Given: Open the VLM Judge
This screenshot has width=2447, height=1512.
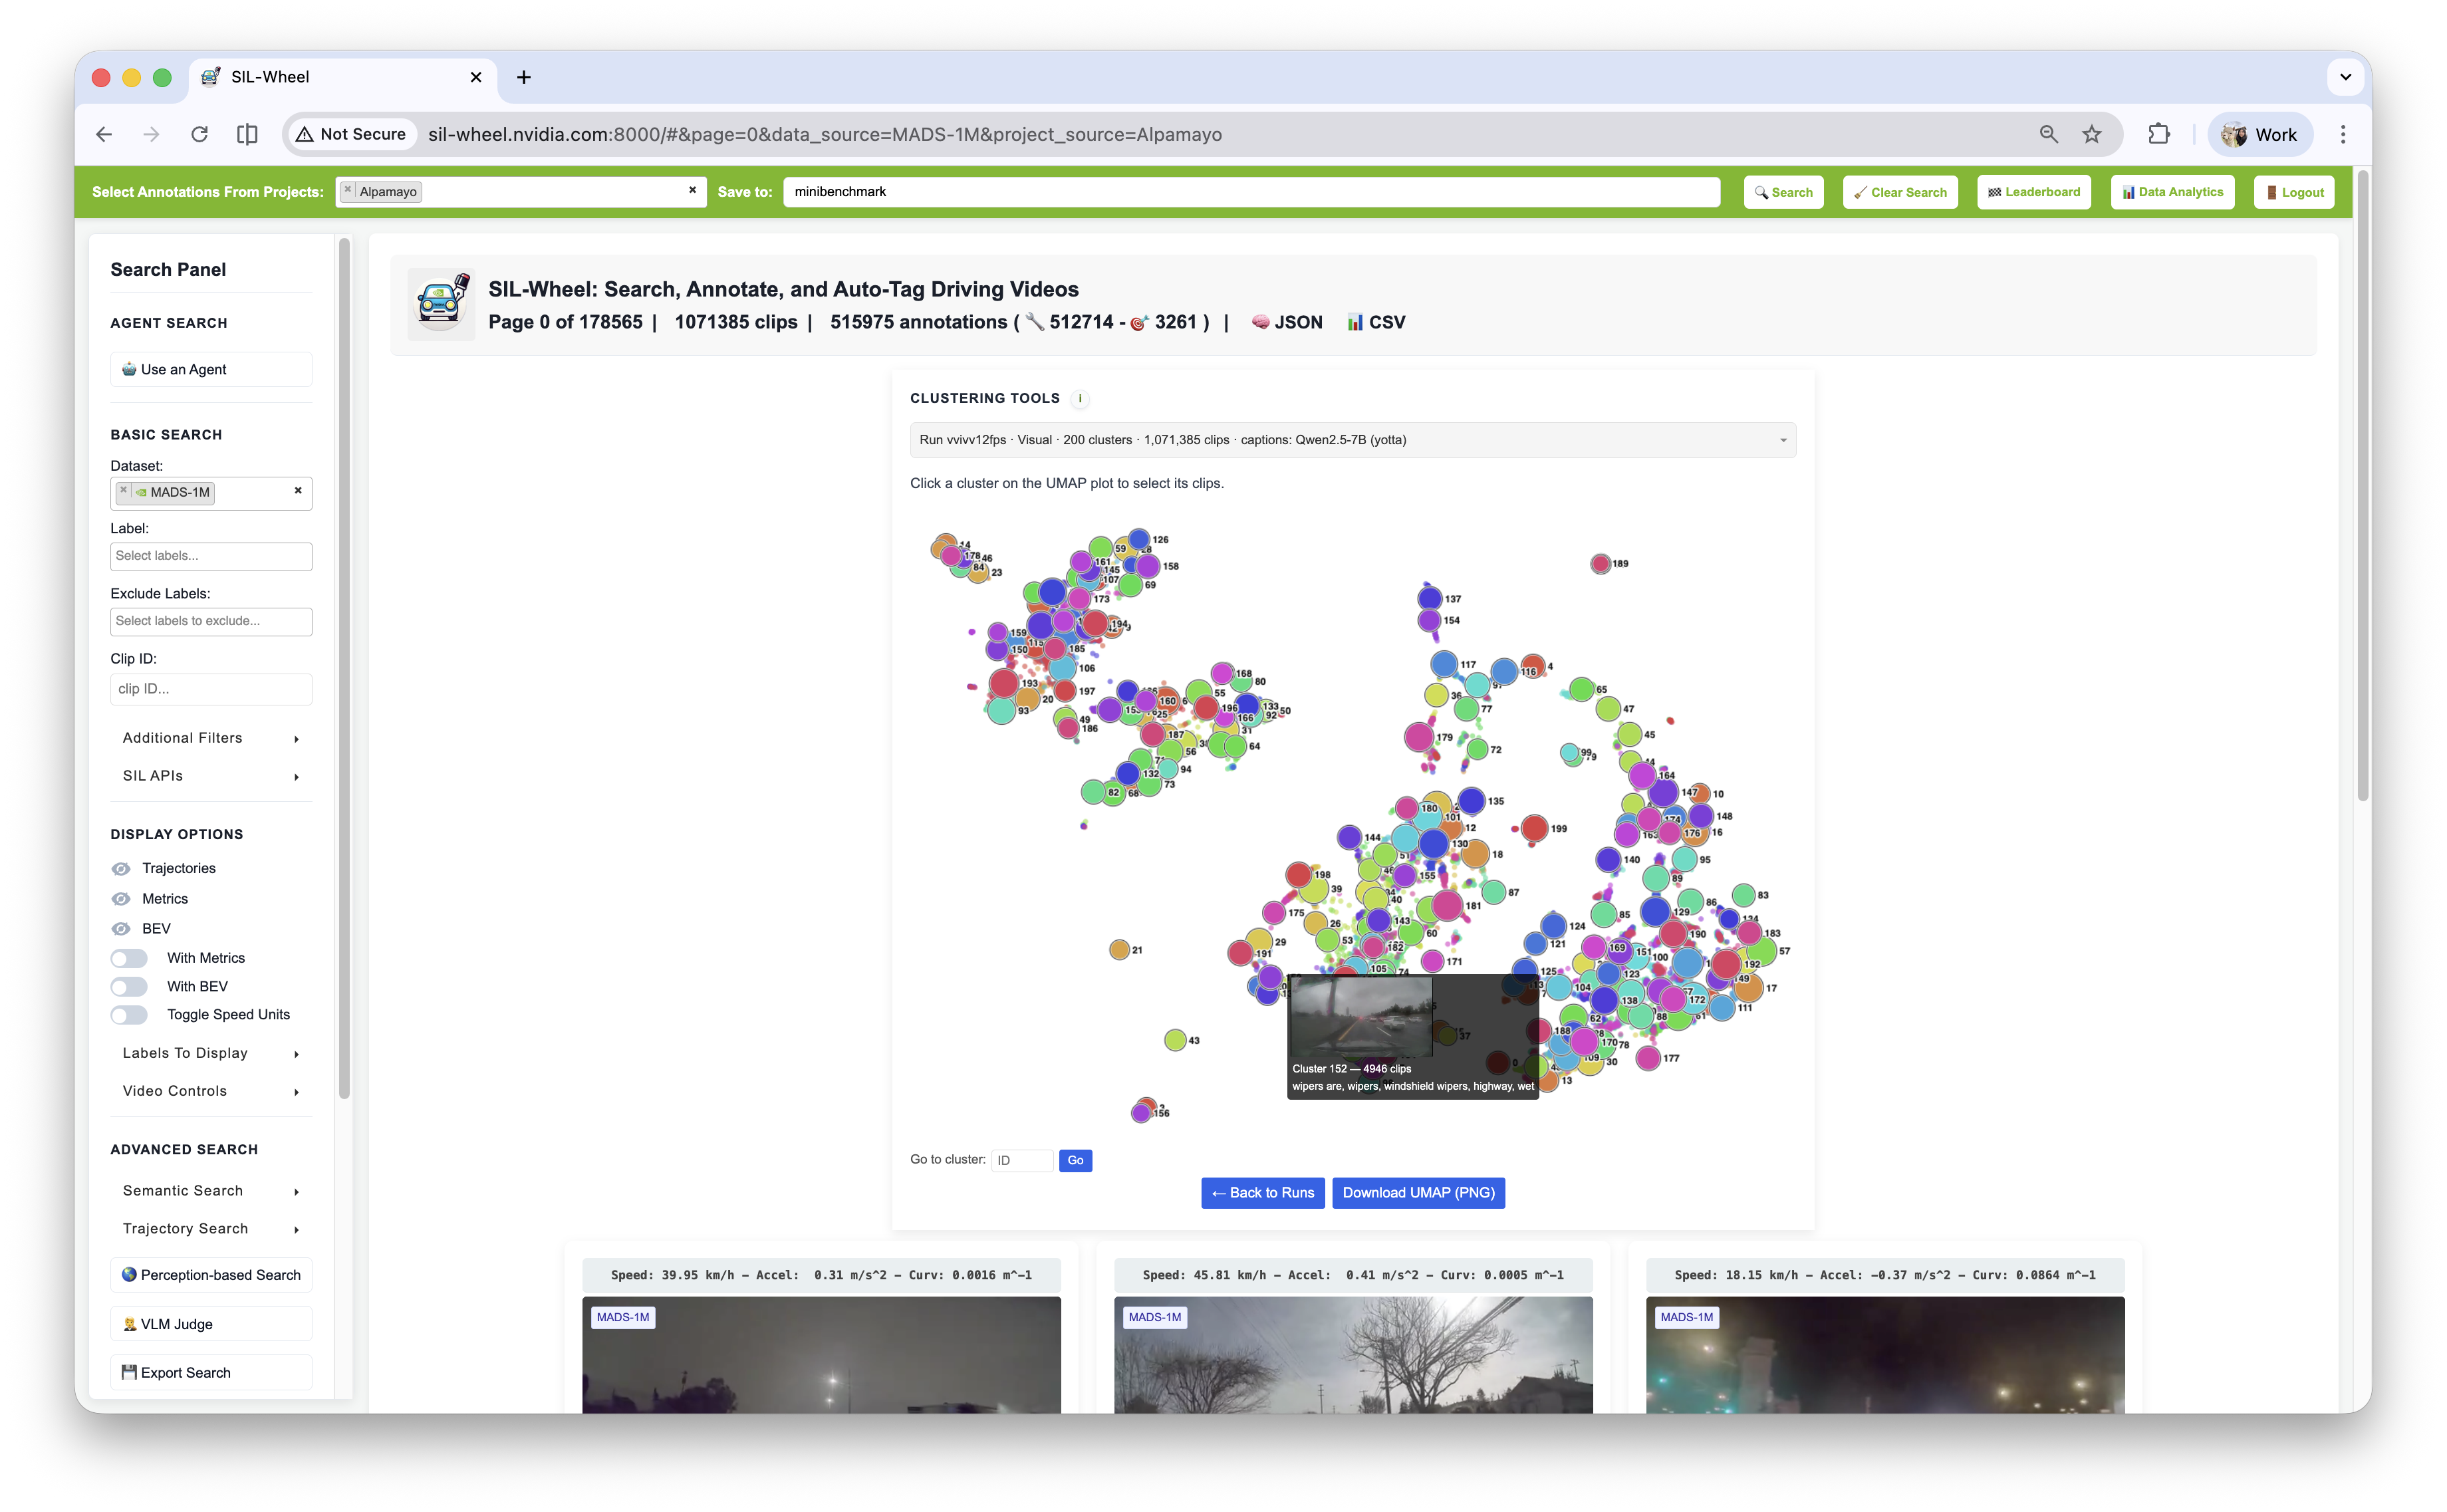Looking at the screenshot, I should pos(211,1324).
